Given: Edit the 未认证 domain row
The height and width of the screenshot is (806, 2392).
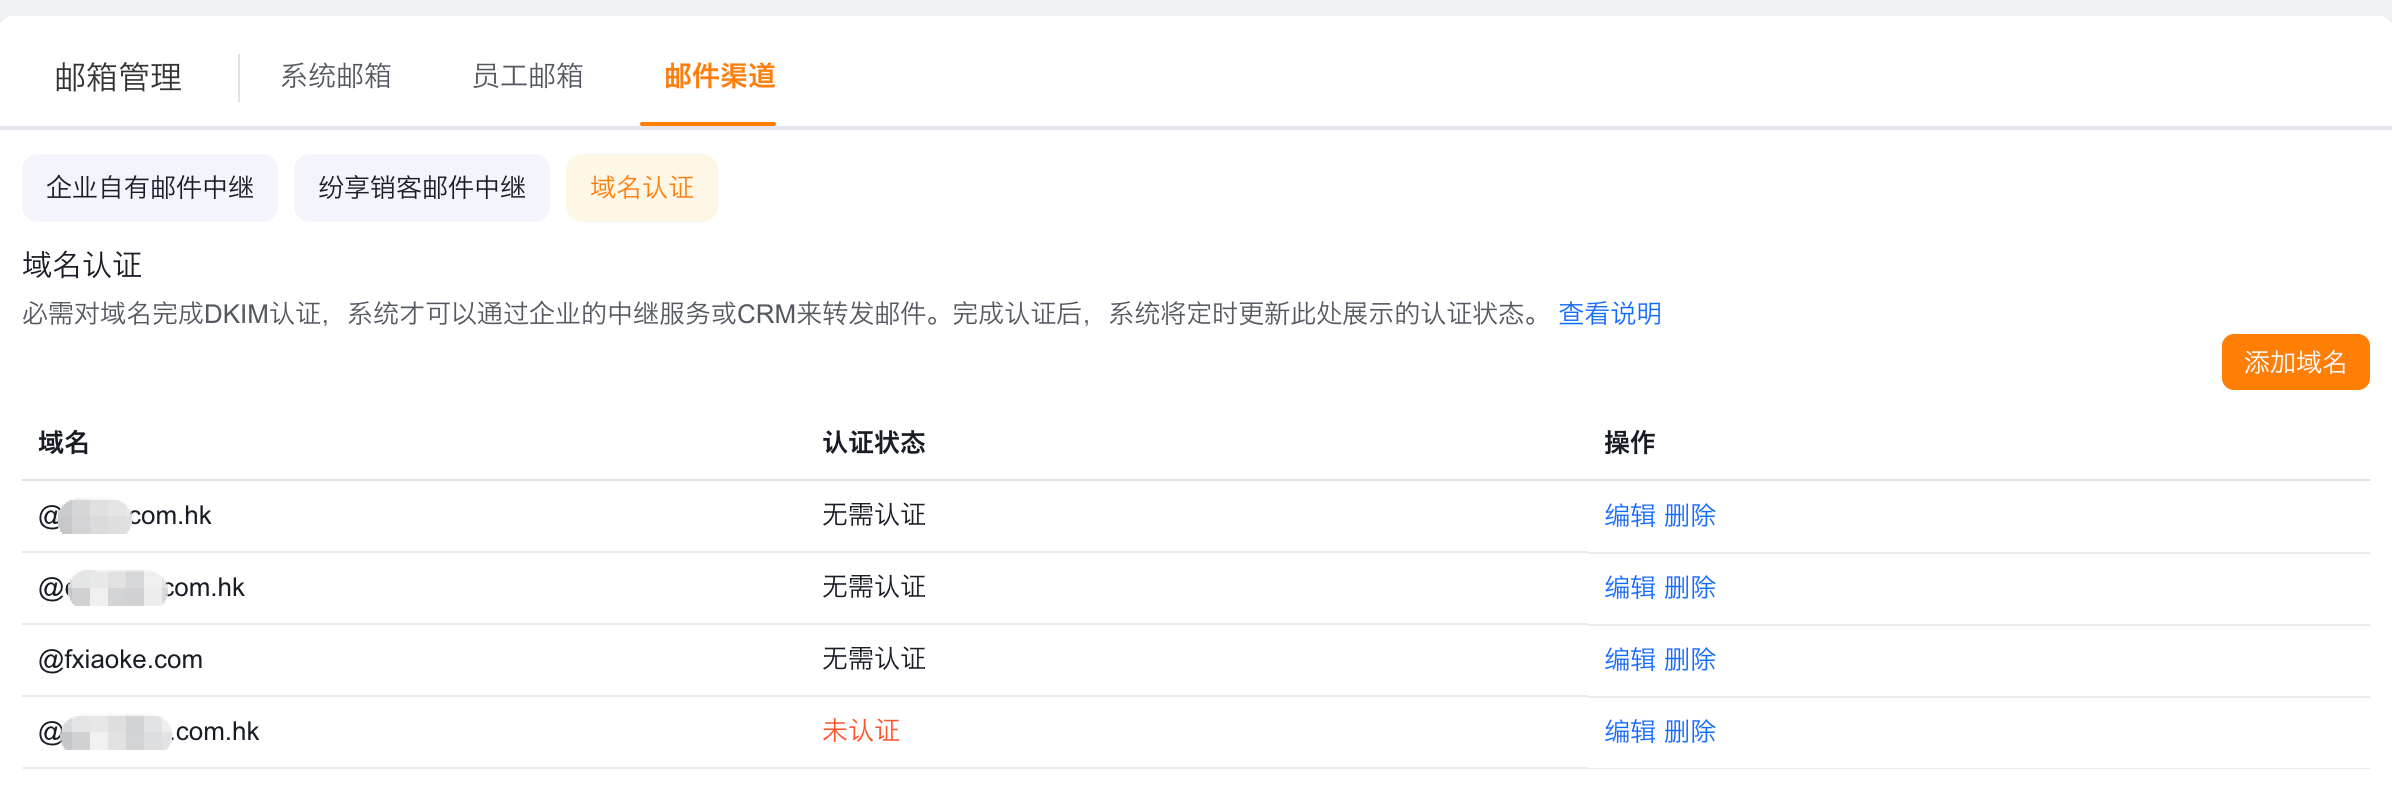Looking at the screenshot, I should tap(1630, 732).
